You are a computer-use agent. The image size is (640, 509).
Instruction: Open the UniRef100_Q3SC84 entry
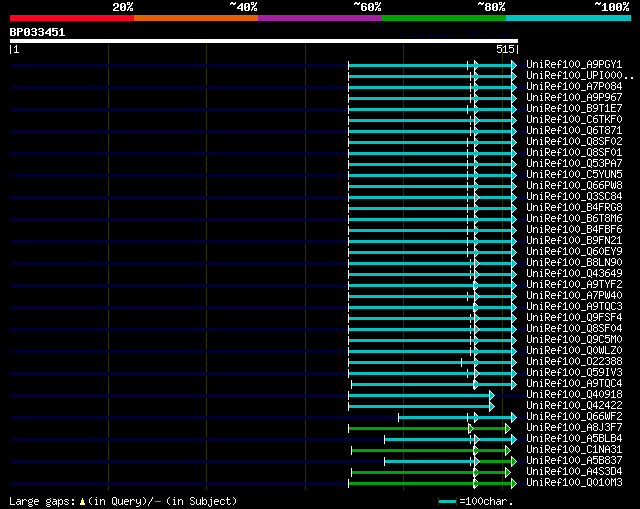click(574, 197)
